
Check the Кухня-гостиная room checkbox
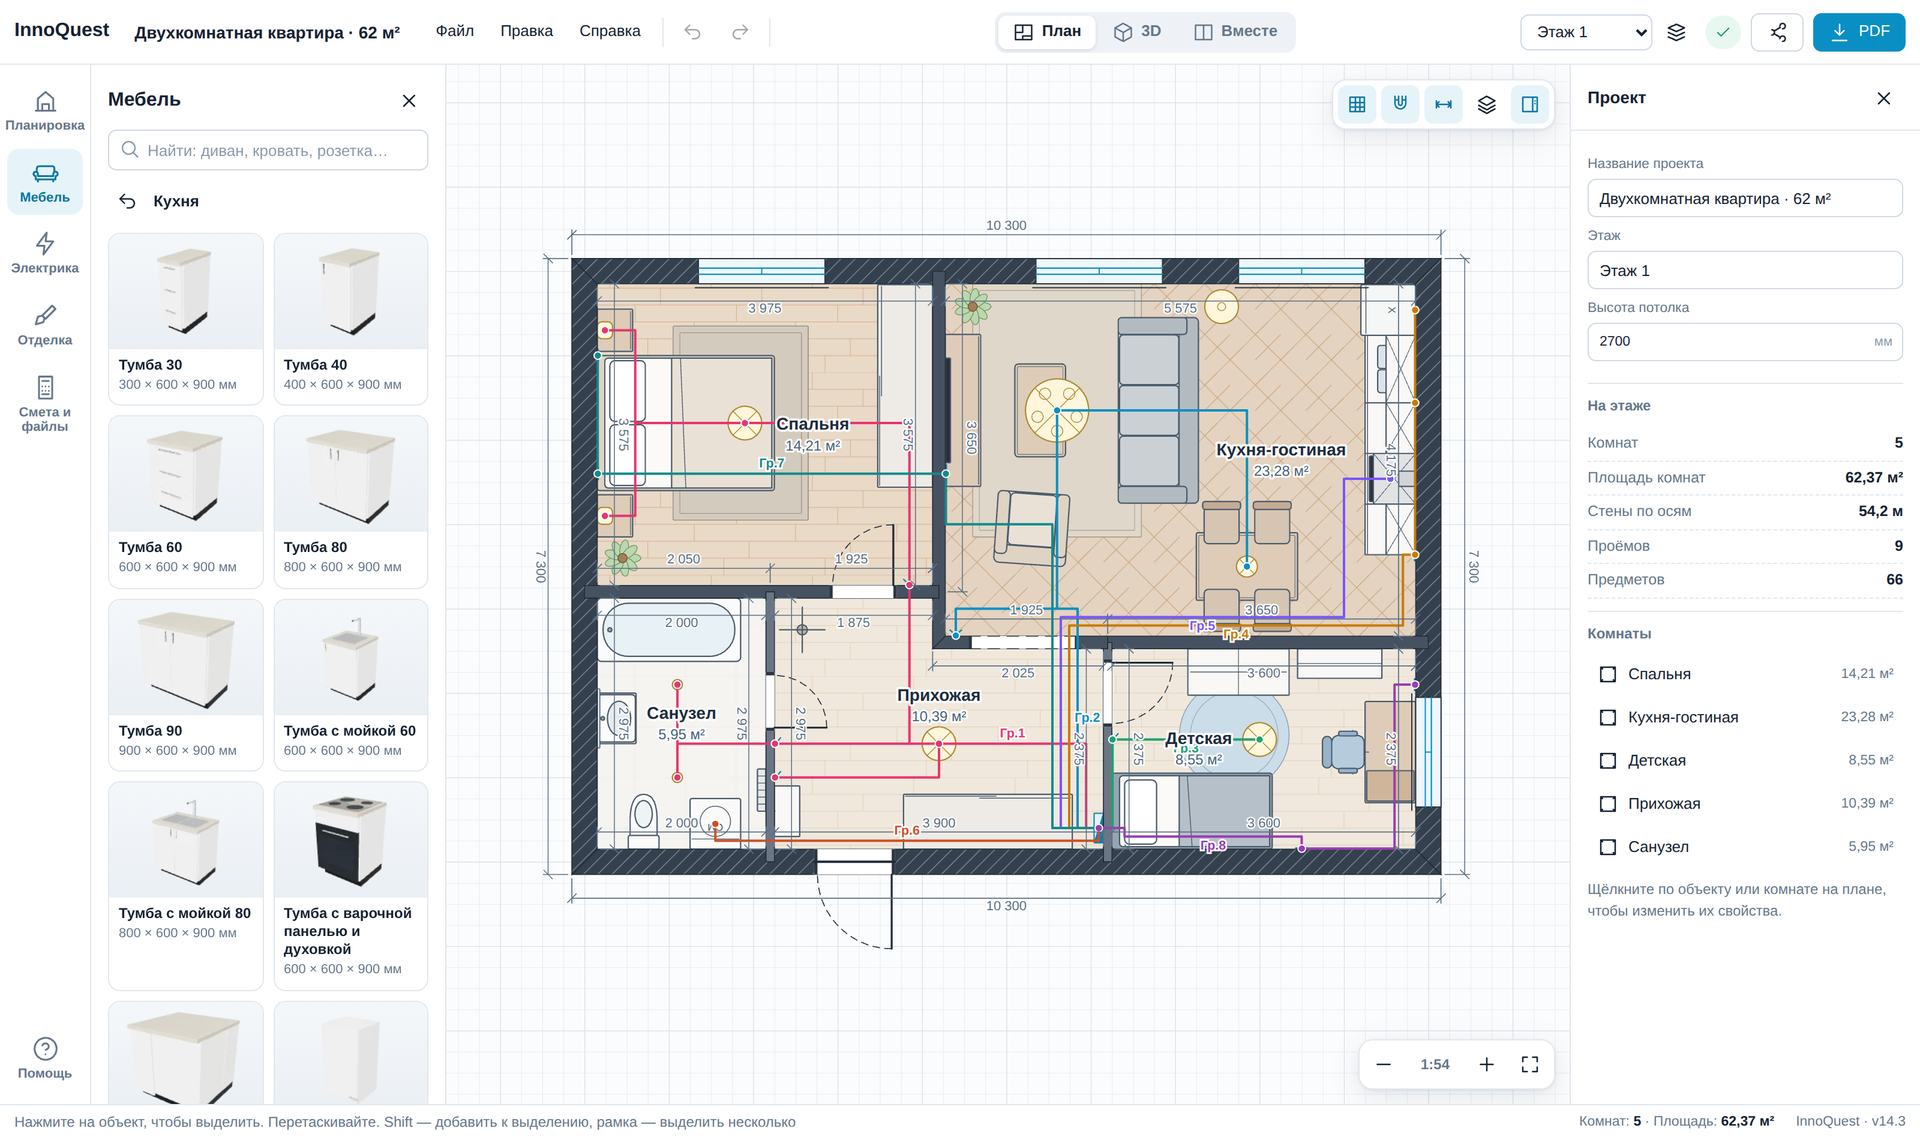point(1608,717)
